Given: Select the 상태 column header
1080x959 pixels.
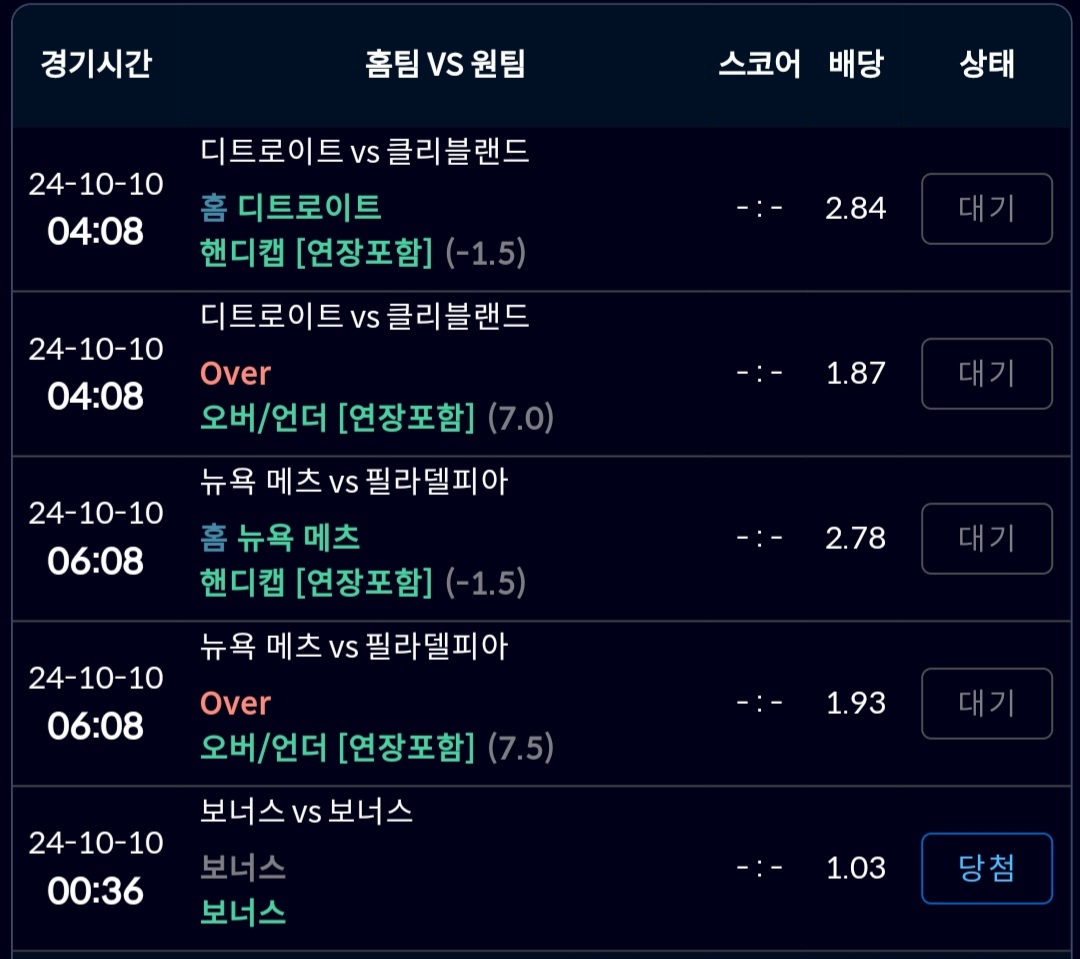Looking at the screenshot, I should click(986, 63).
